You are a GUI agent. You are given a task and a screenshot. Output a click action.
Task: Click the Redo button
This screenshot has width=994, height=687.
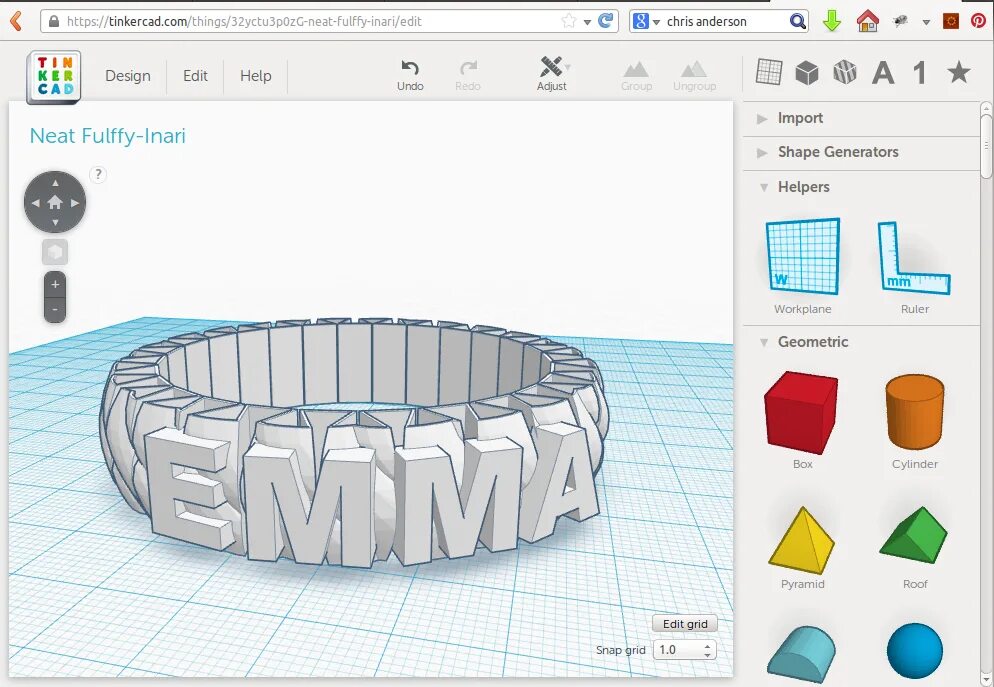(x=468, y=75)
